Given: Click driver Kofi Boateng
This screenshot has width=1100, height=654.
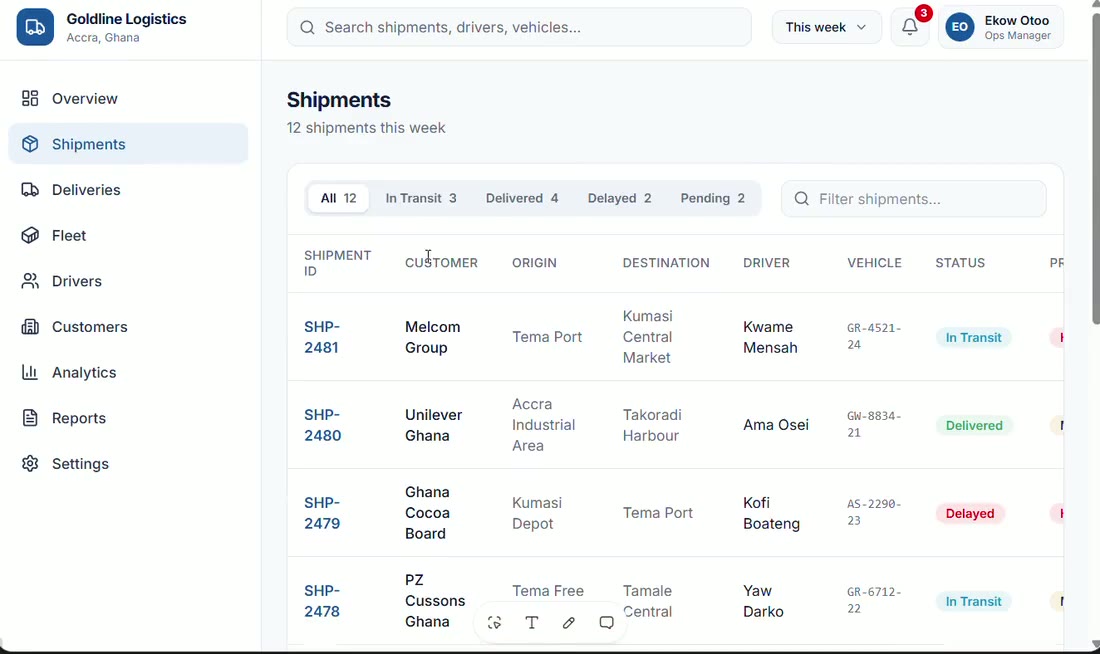Looking at the screenshot, I should (x=771, y=513).
